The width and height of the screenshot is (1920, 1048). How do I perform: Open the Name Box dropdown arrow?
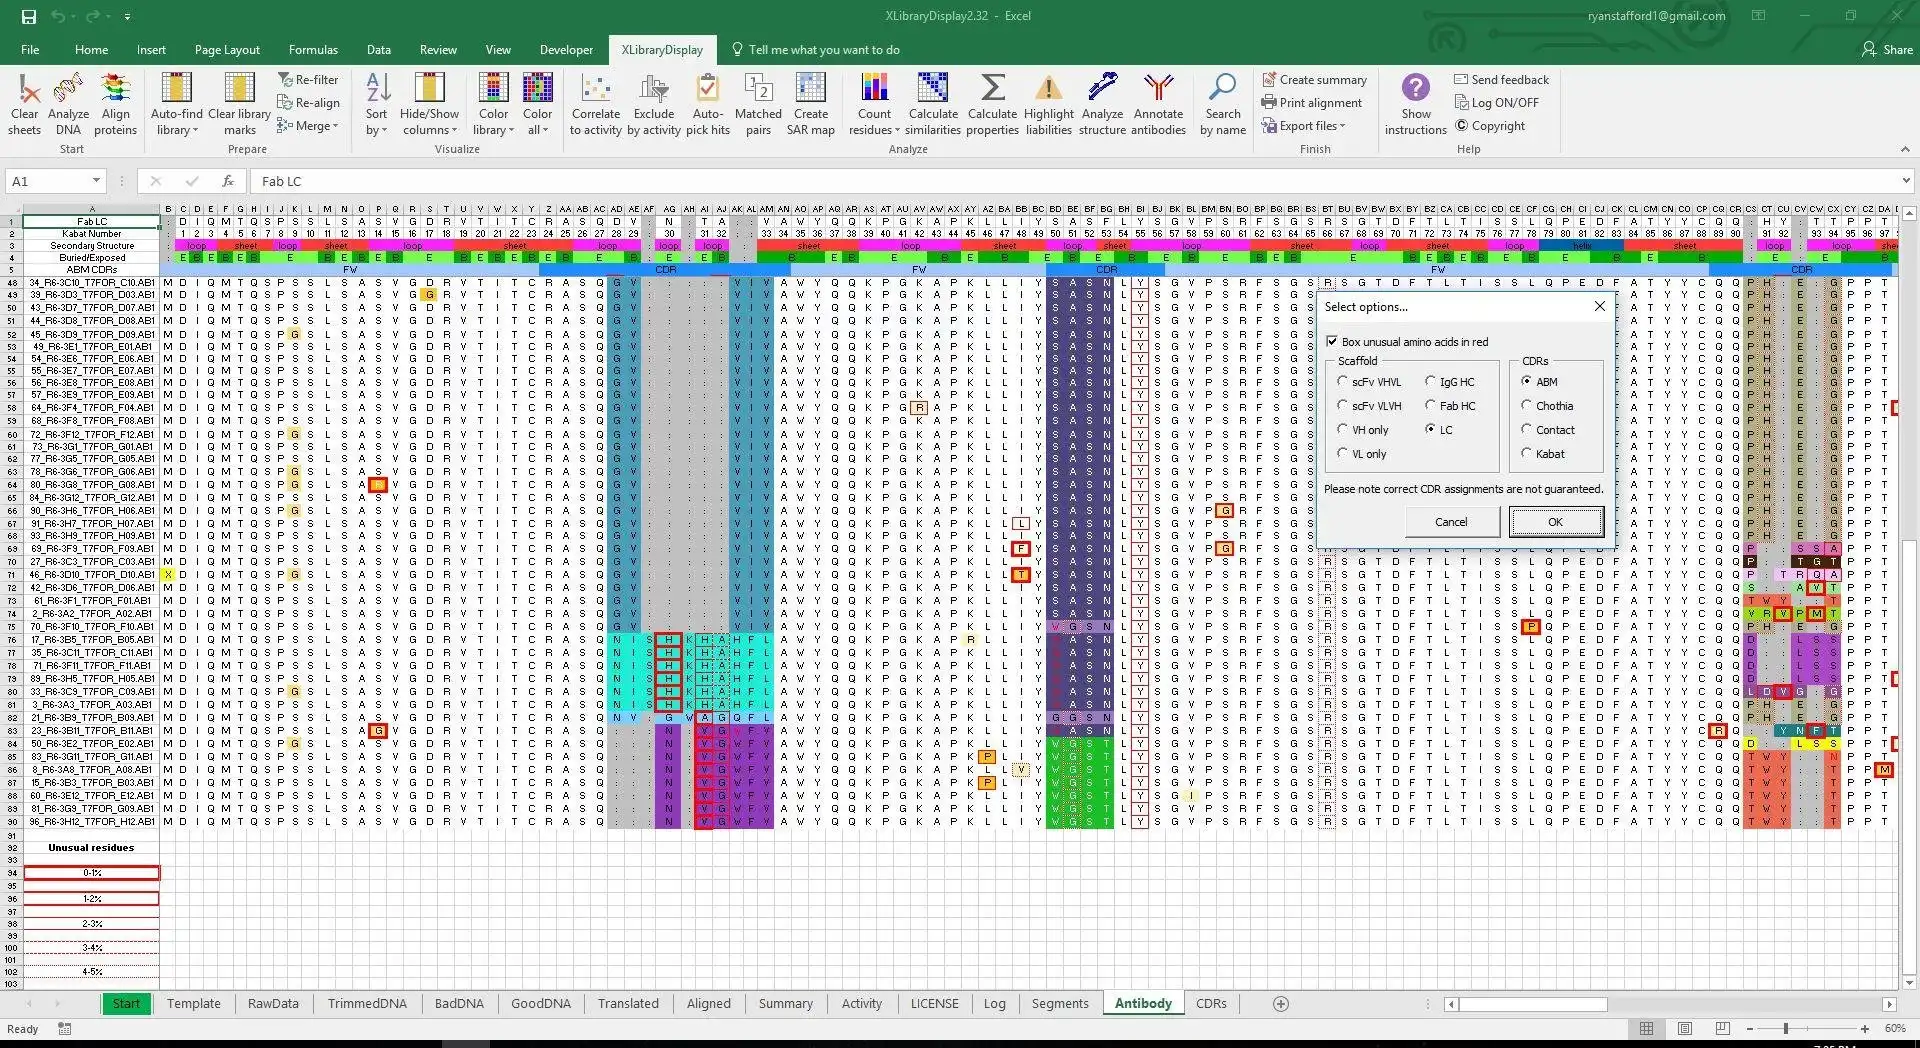(x=96, y=181)
